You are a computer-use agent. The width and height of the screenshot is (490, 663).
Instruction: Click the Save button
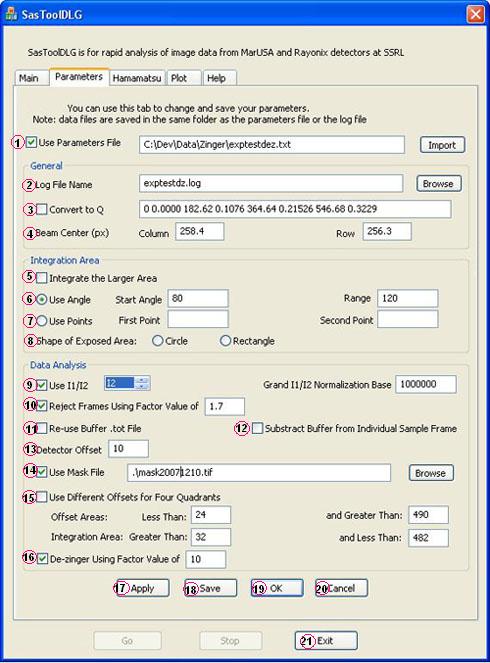click(210, 588)
